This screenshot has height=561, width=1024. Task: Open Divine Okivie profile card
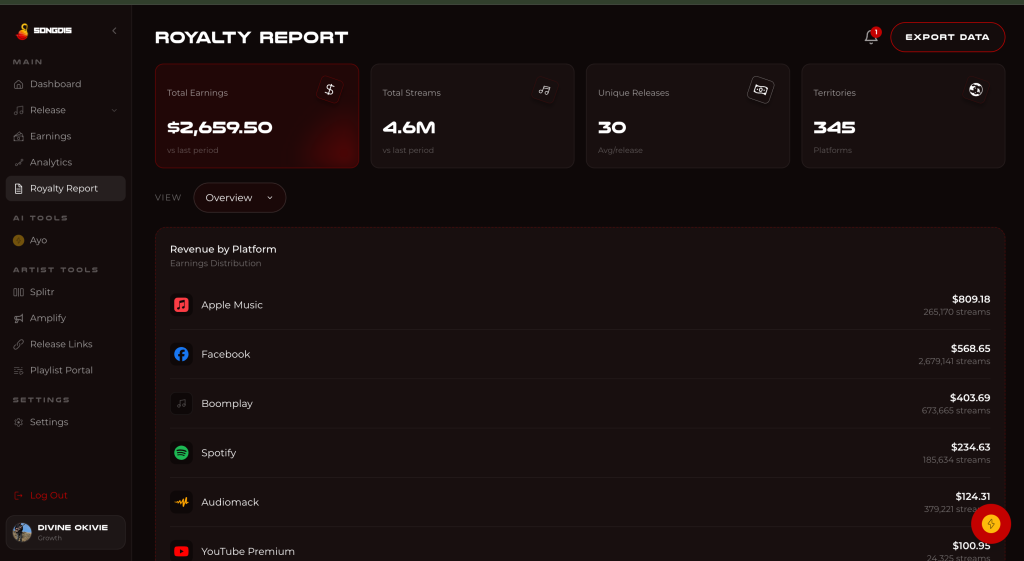pos(65,532)
